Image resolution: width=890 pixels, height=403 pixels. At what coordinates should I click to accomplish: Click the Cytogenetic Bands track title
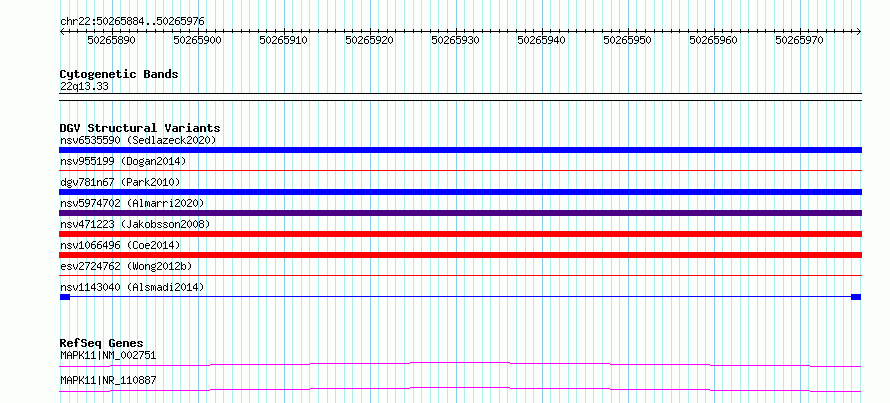(119, 74)
